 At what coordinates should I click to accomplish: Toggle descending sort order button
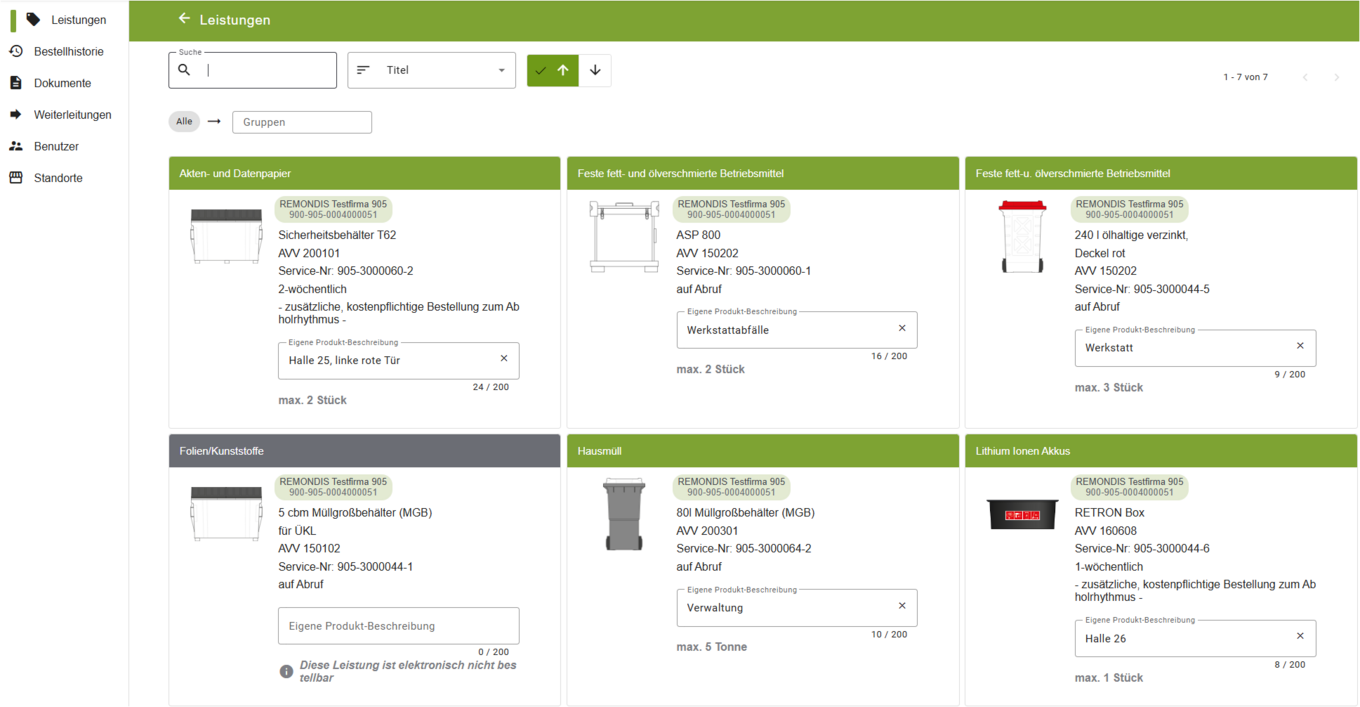coord(595,70)
